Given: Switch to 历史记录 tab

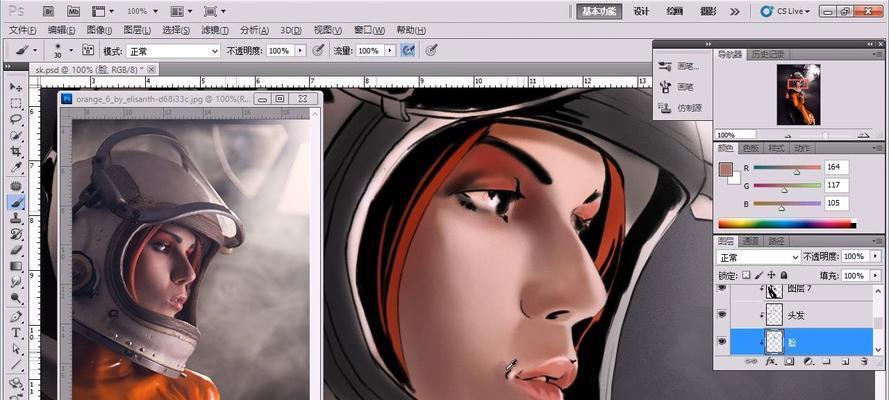Looking at the screenshot, I should point(768,54).
